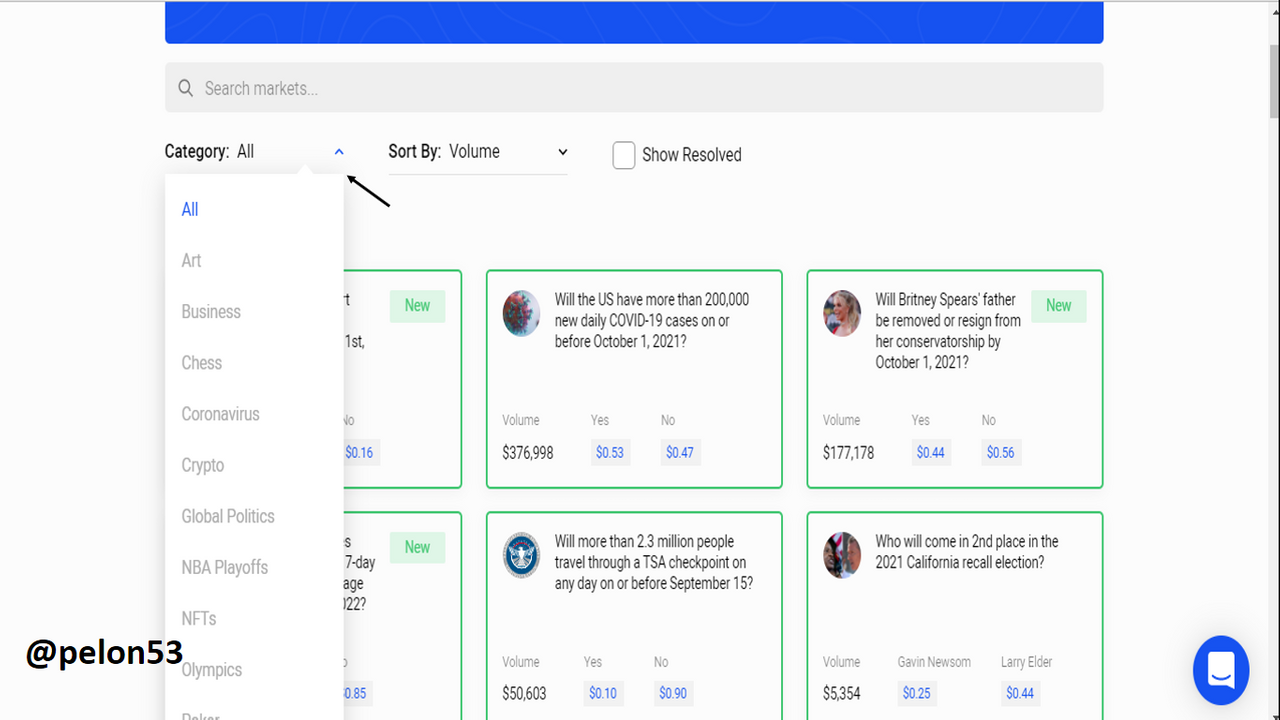This screenshot has width=1280, height=720.
Task: Click Gavin Newsom $0.25 price
Action: [917, 693]
